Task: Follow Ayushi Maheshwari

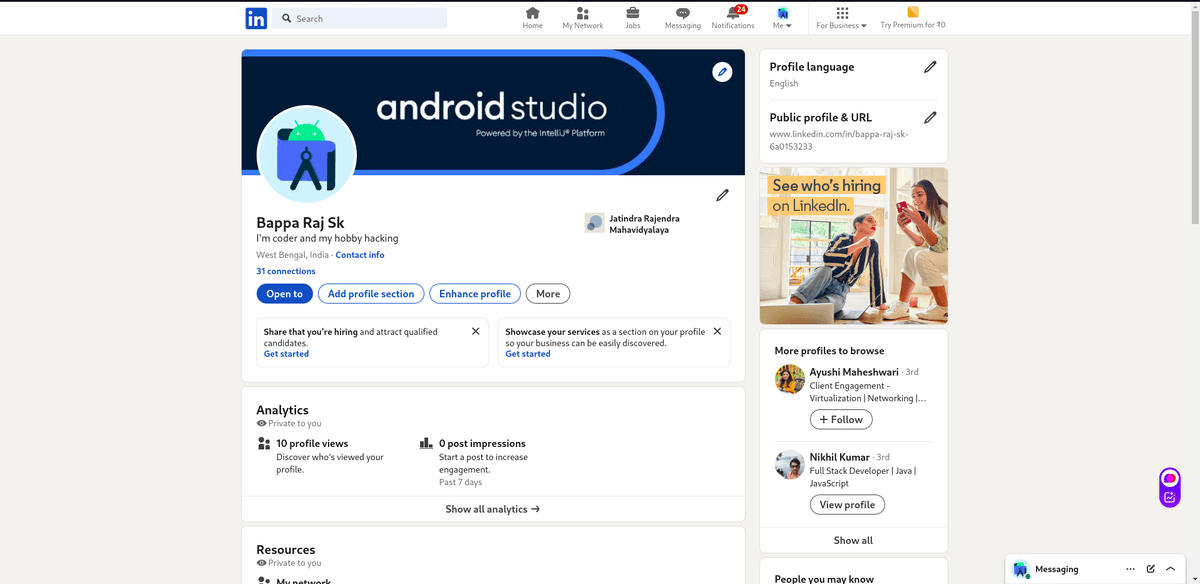Action: (x=840, y=420)
